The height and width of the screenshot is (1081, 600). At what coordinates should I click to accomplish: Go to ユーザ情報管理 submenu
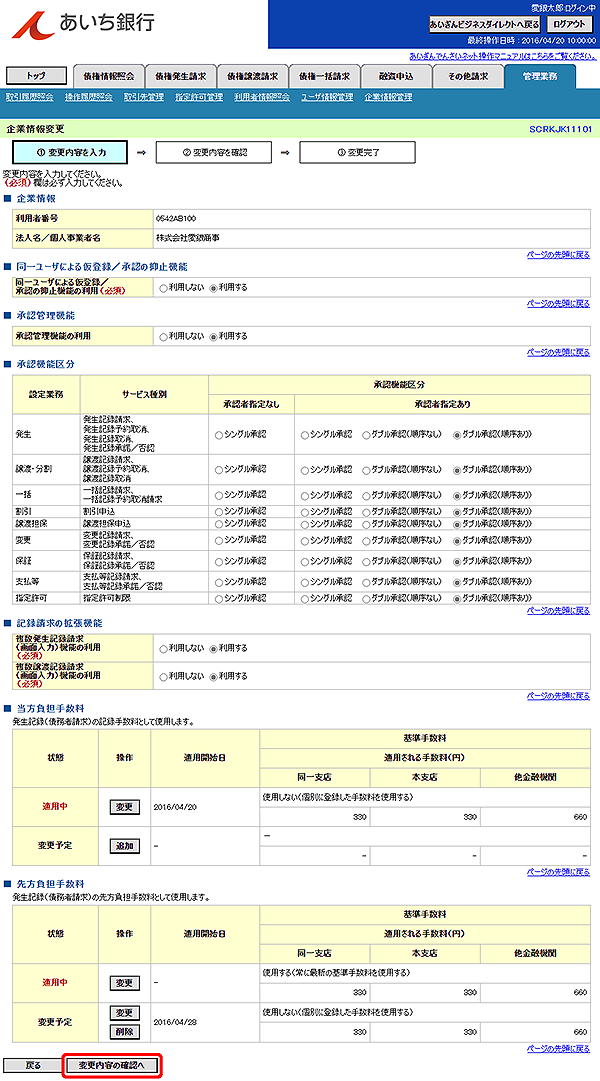[x=327, y=97]
